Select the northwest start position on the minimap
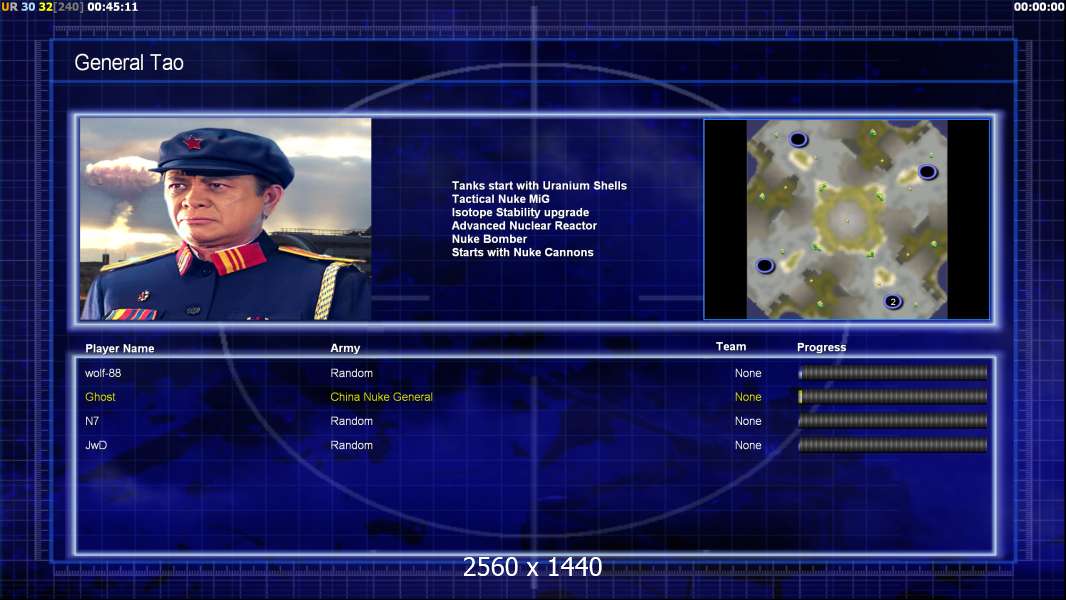 (x=797, y=140)
